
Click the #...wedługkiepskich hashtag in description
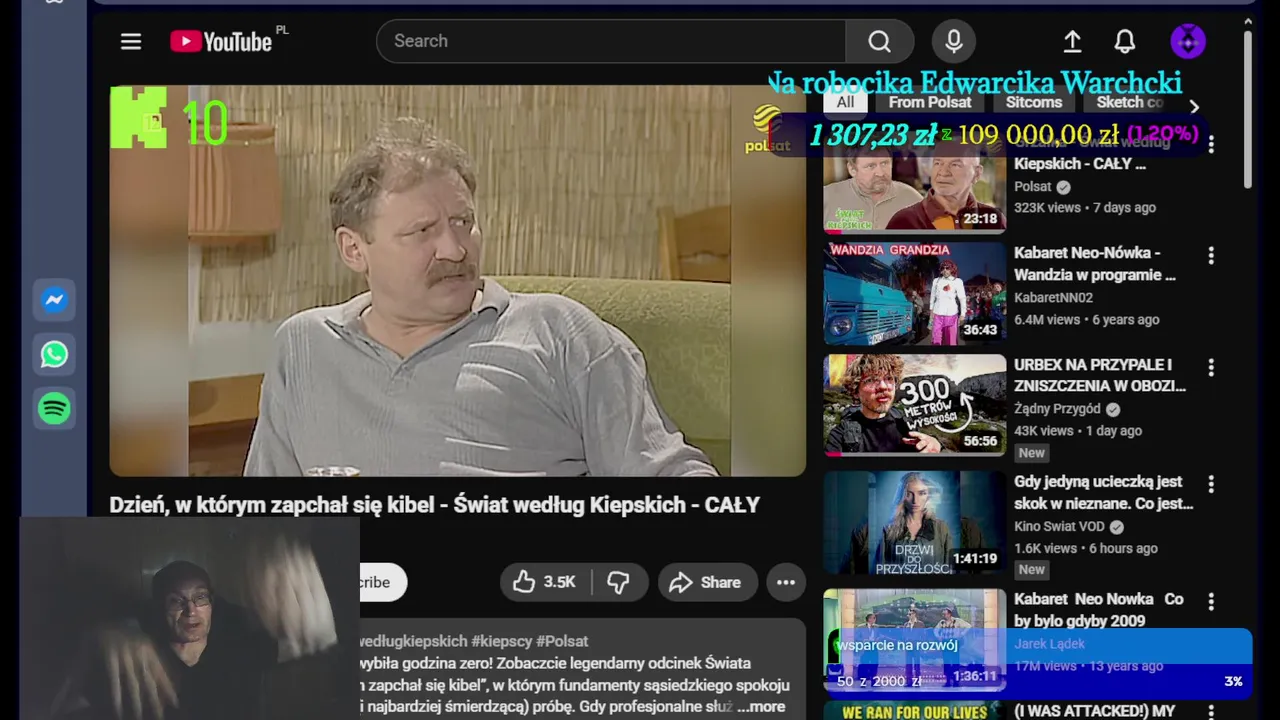point(413,641)
